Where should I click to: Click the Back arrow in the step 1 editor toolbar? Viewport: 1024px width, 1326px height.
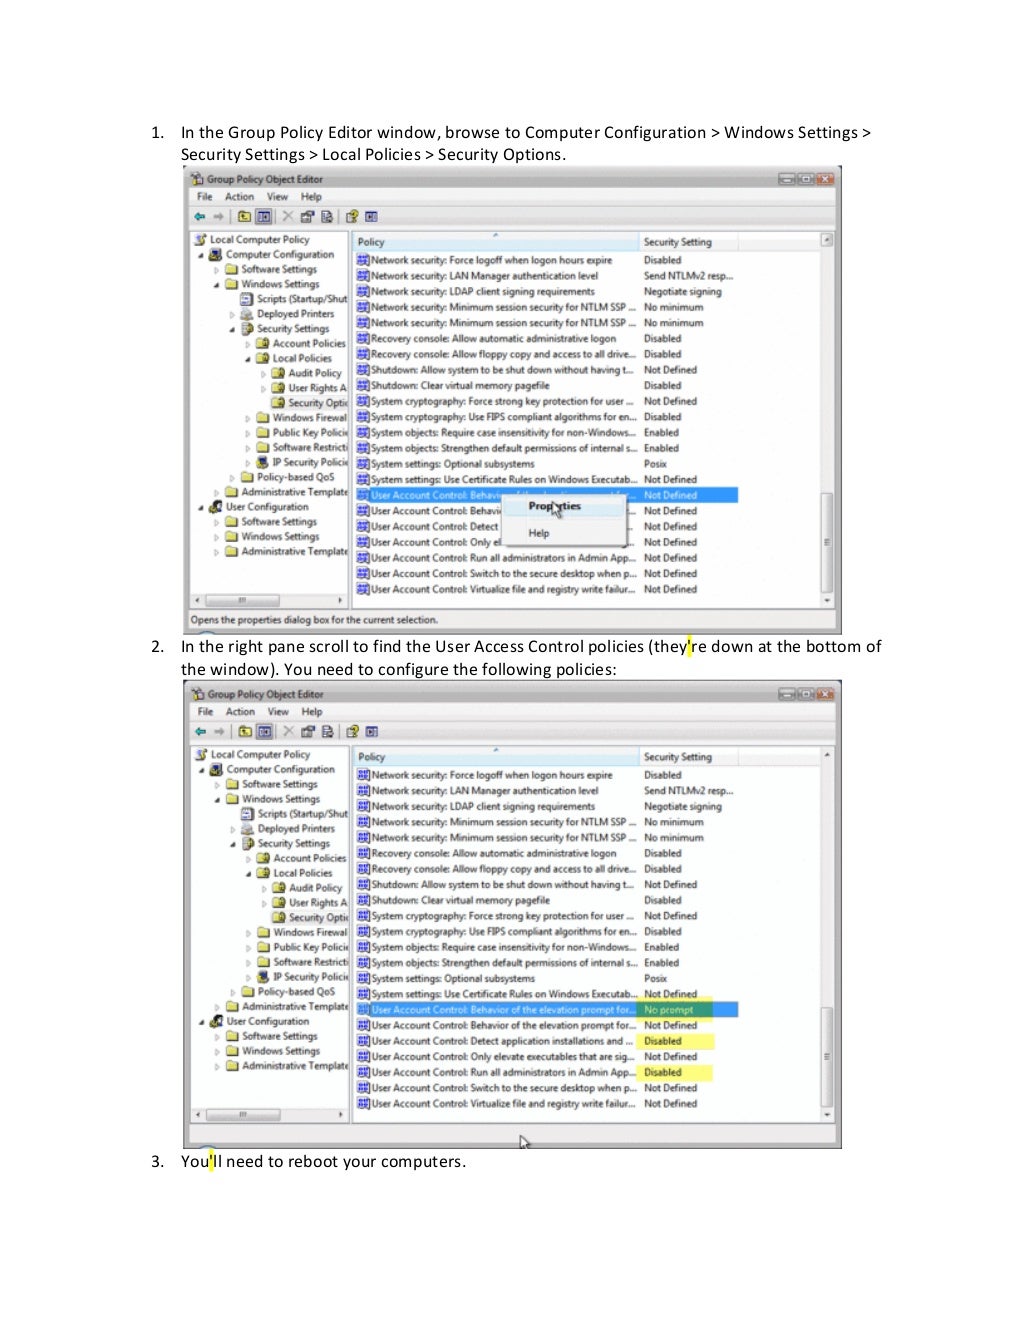[x=200, y=216]
